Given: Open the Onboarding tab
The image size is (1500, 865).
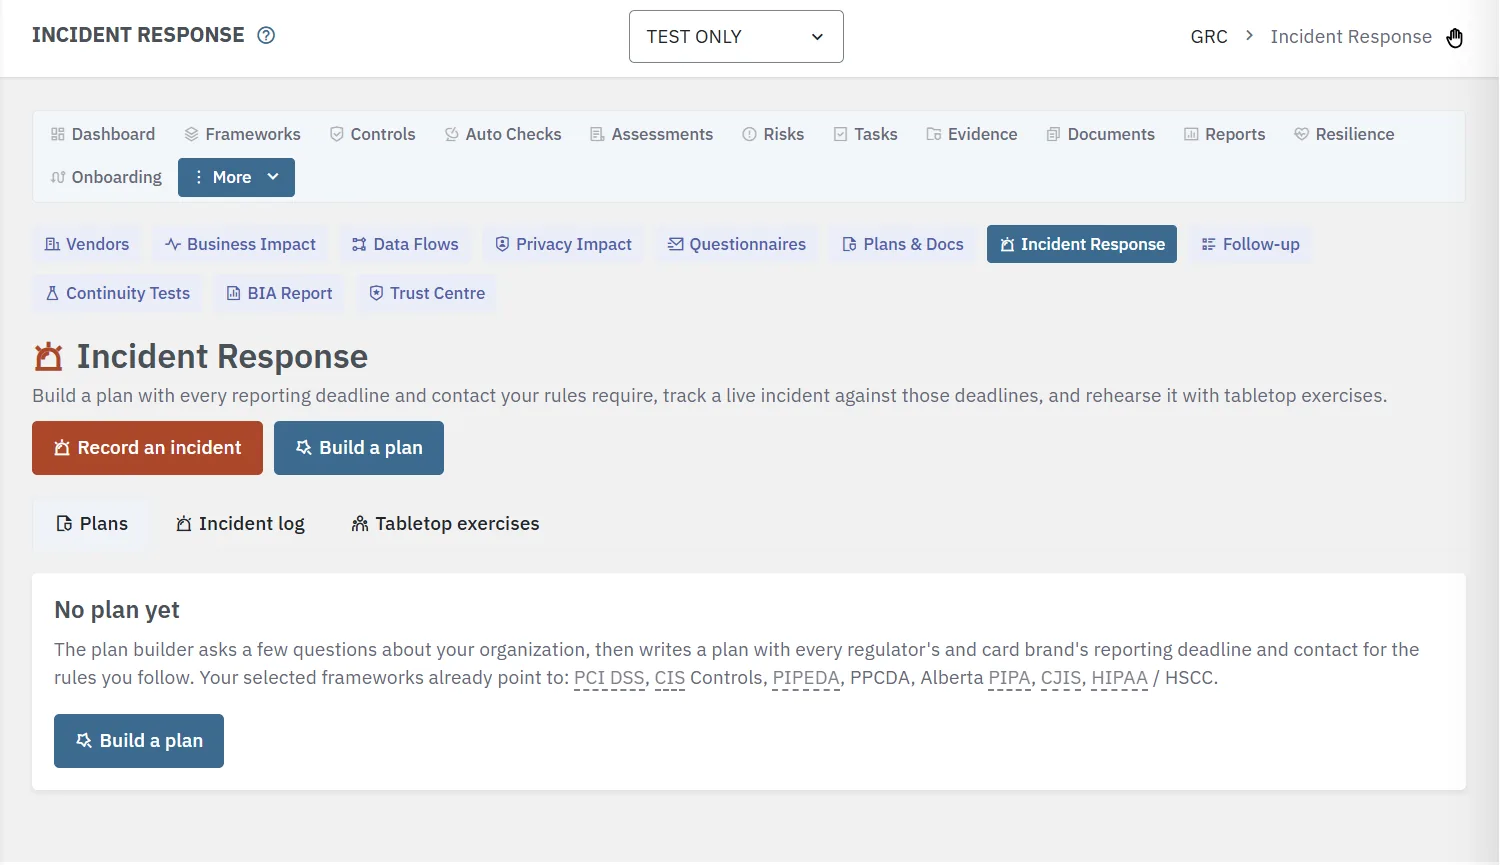Looking at the screenshot, I should pyautogui.click(x=106, y=177).
